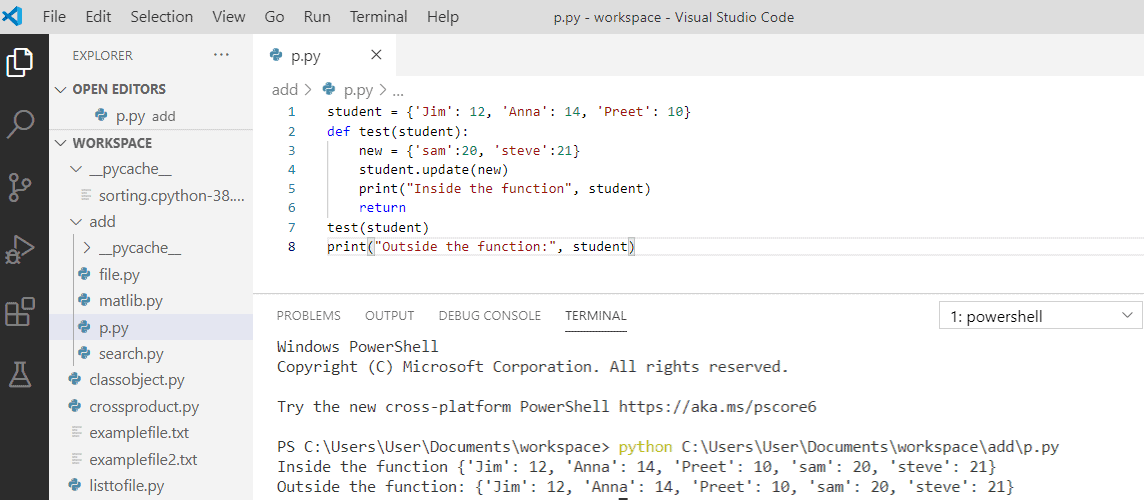Open examplefile2.txt in explorer
Screen dimensions: 1144x500
tap(151, 460)
